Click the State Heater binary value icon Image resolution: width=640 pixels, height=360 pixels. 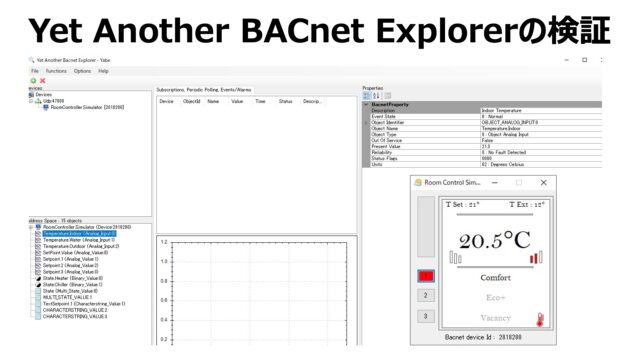[38, 278]
